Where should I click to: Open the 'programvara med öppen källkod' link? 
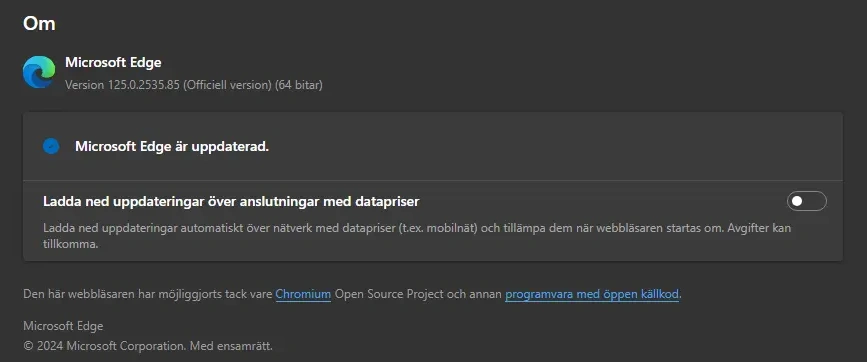(592, 294)
